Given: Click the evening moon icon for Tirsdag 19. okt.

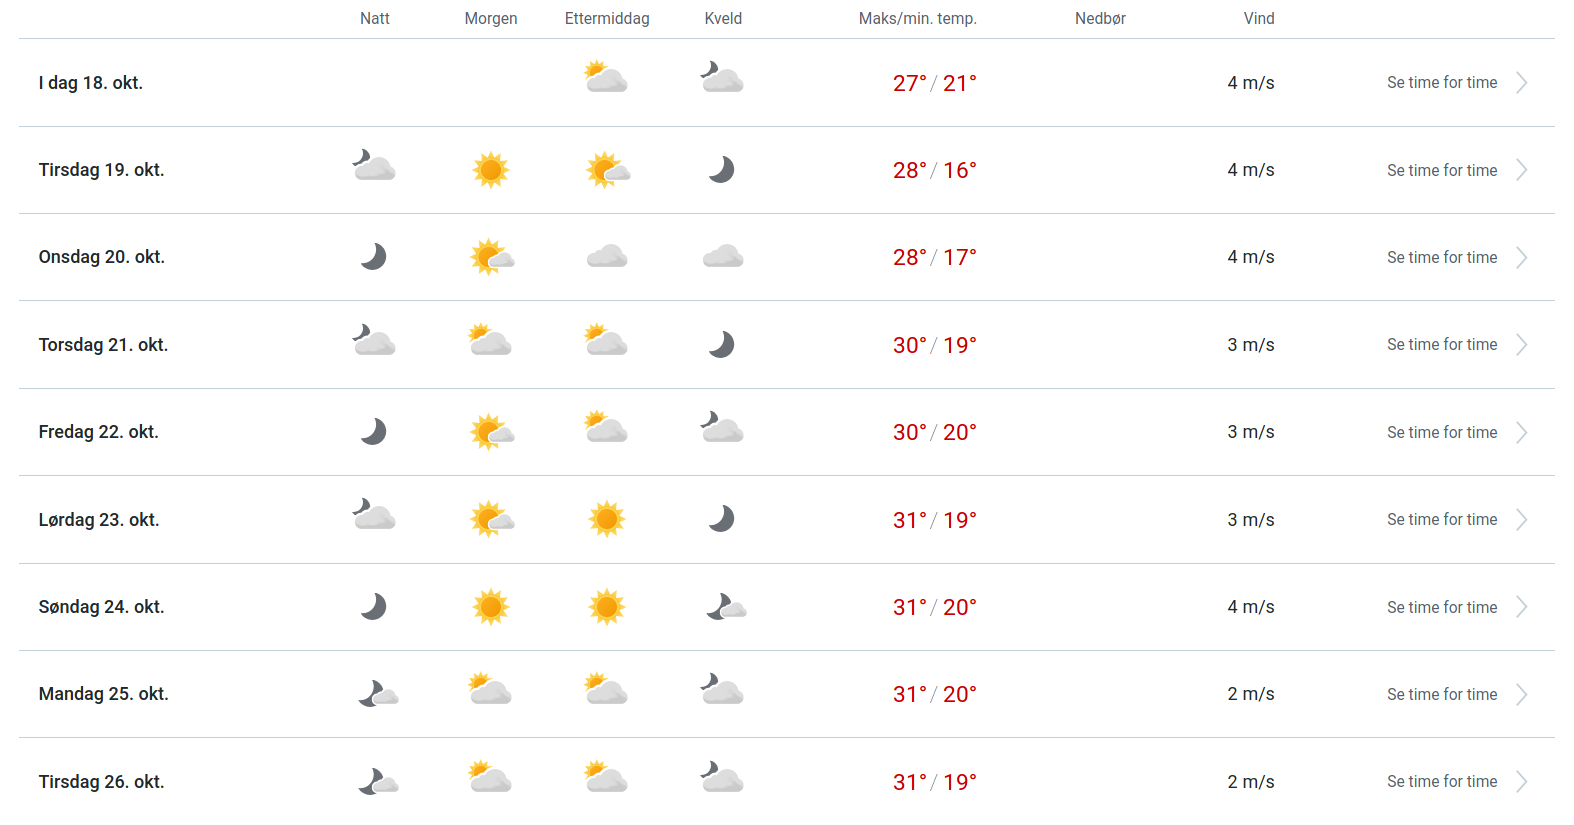Looking at the screenshot, I should pyautogui.click(x=722, y=170).
